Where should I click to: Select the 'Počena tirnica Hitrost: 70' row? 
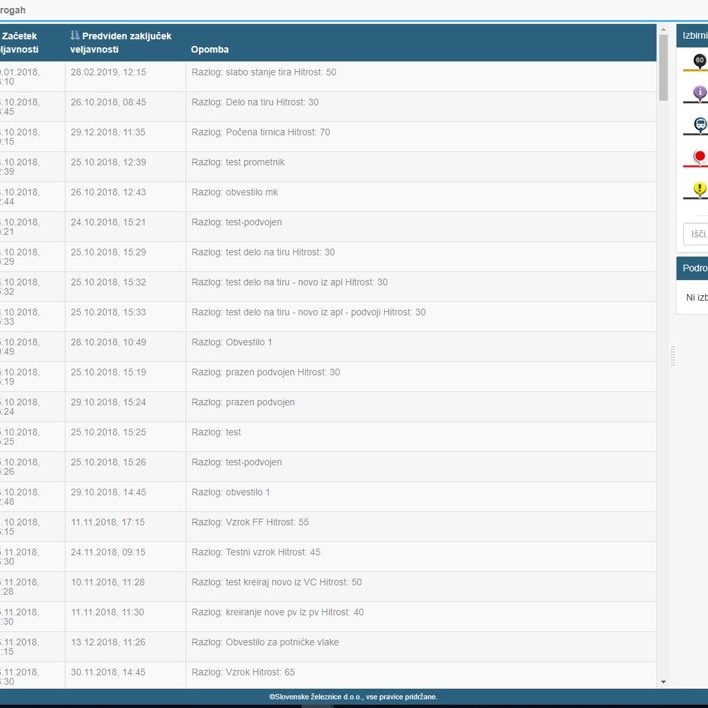coord(262,132)
